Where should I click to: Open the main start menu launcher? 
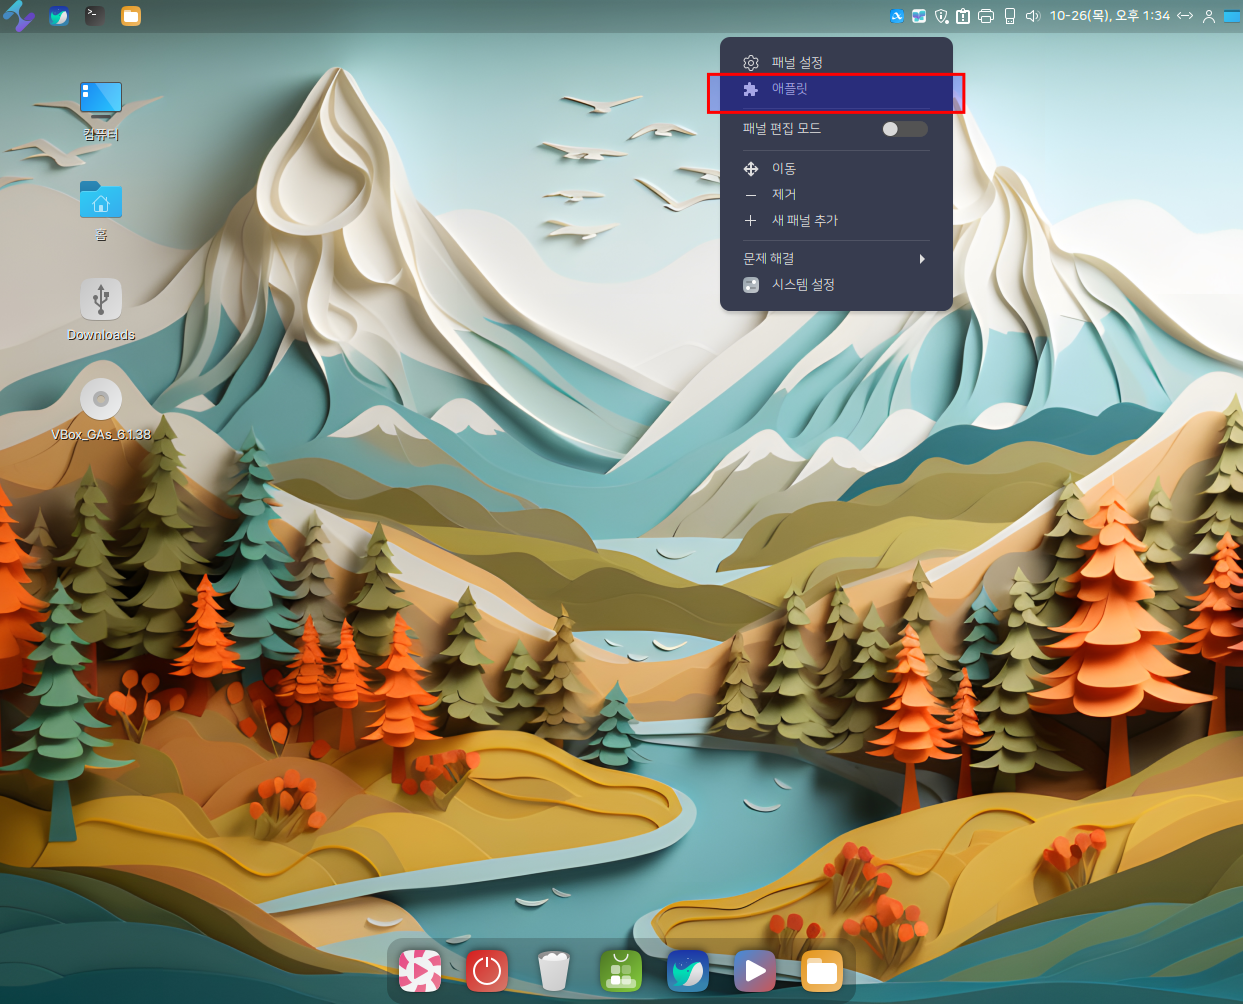pyautogui.click(x=18, y=15)
